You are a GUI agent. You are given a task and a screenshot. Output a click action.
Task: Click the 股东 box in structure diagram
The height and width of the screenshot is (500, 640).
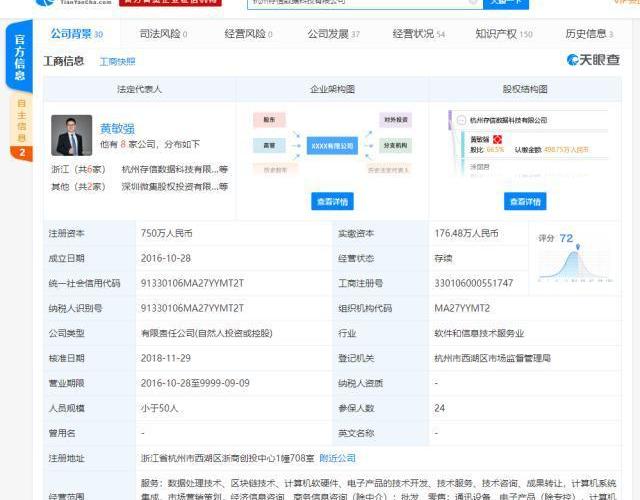[269, 120]
